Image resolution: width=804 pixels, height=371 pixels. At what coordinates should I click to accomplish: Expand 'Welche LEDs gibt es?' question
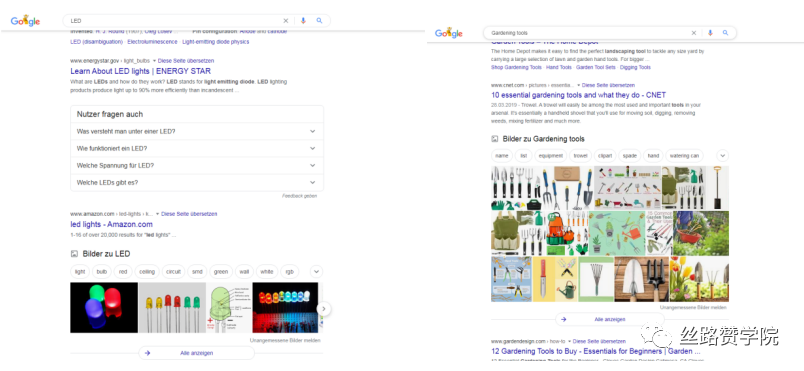point(197,182)
